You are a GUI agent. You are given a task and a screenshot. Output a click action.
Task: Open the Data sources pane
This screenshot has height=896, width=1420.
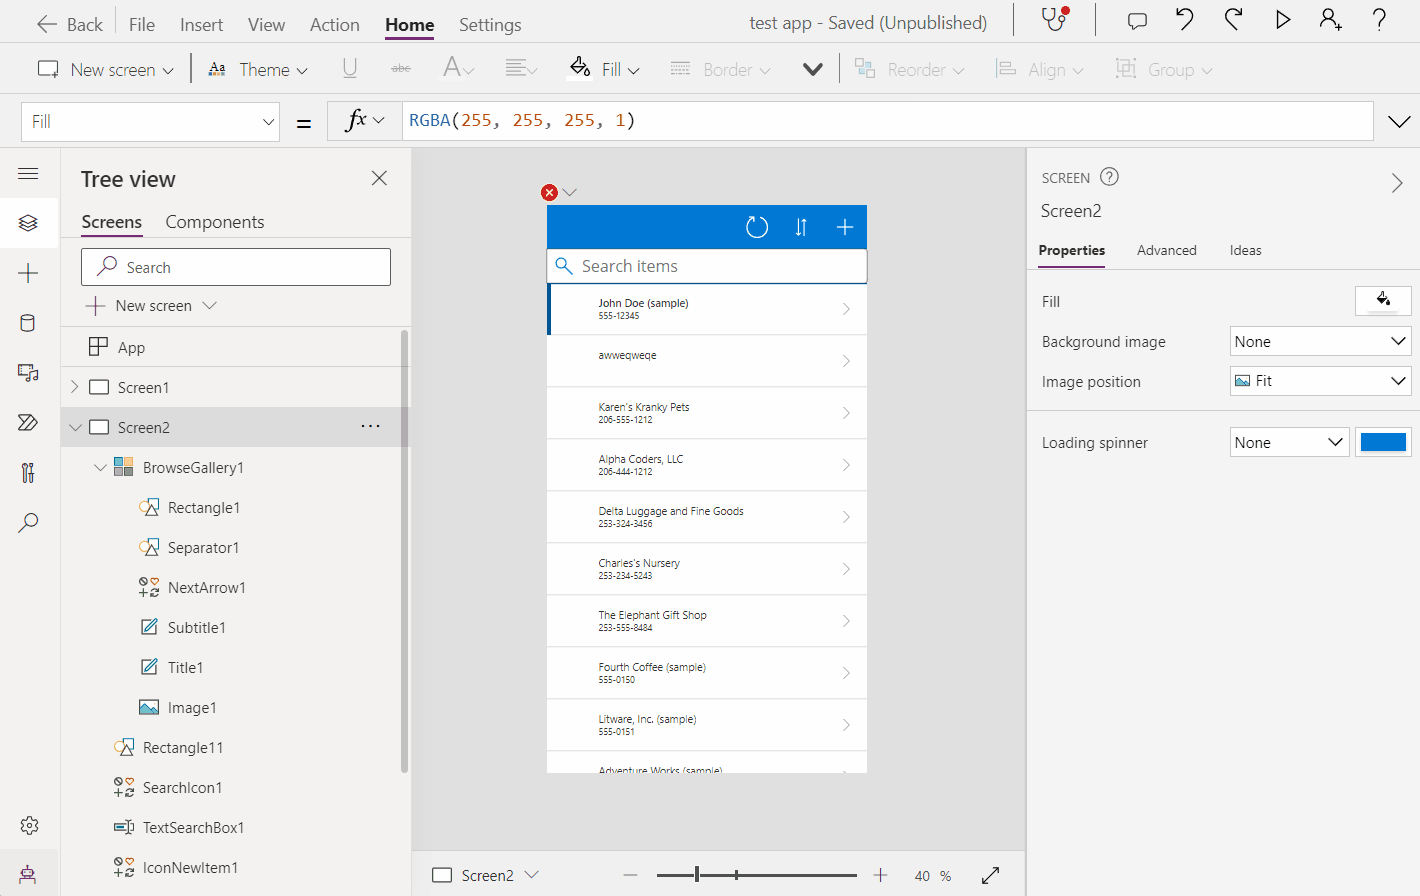click(29, 322)
